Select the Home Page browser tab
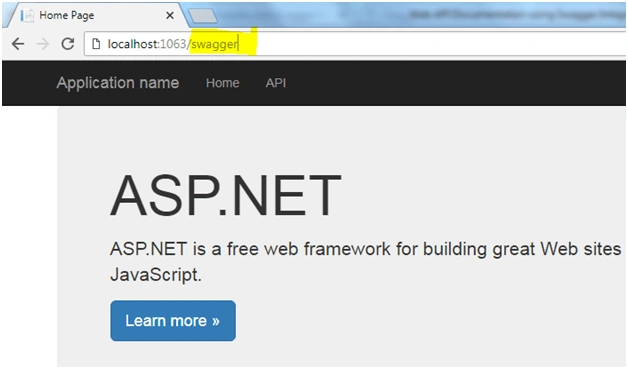Screen dimensions: 628x369 point(95,15)
